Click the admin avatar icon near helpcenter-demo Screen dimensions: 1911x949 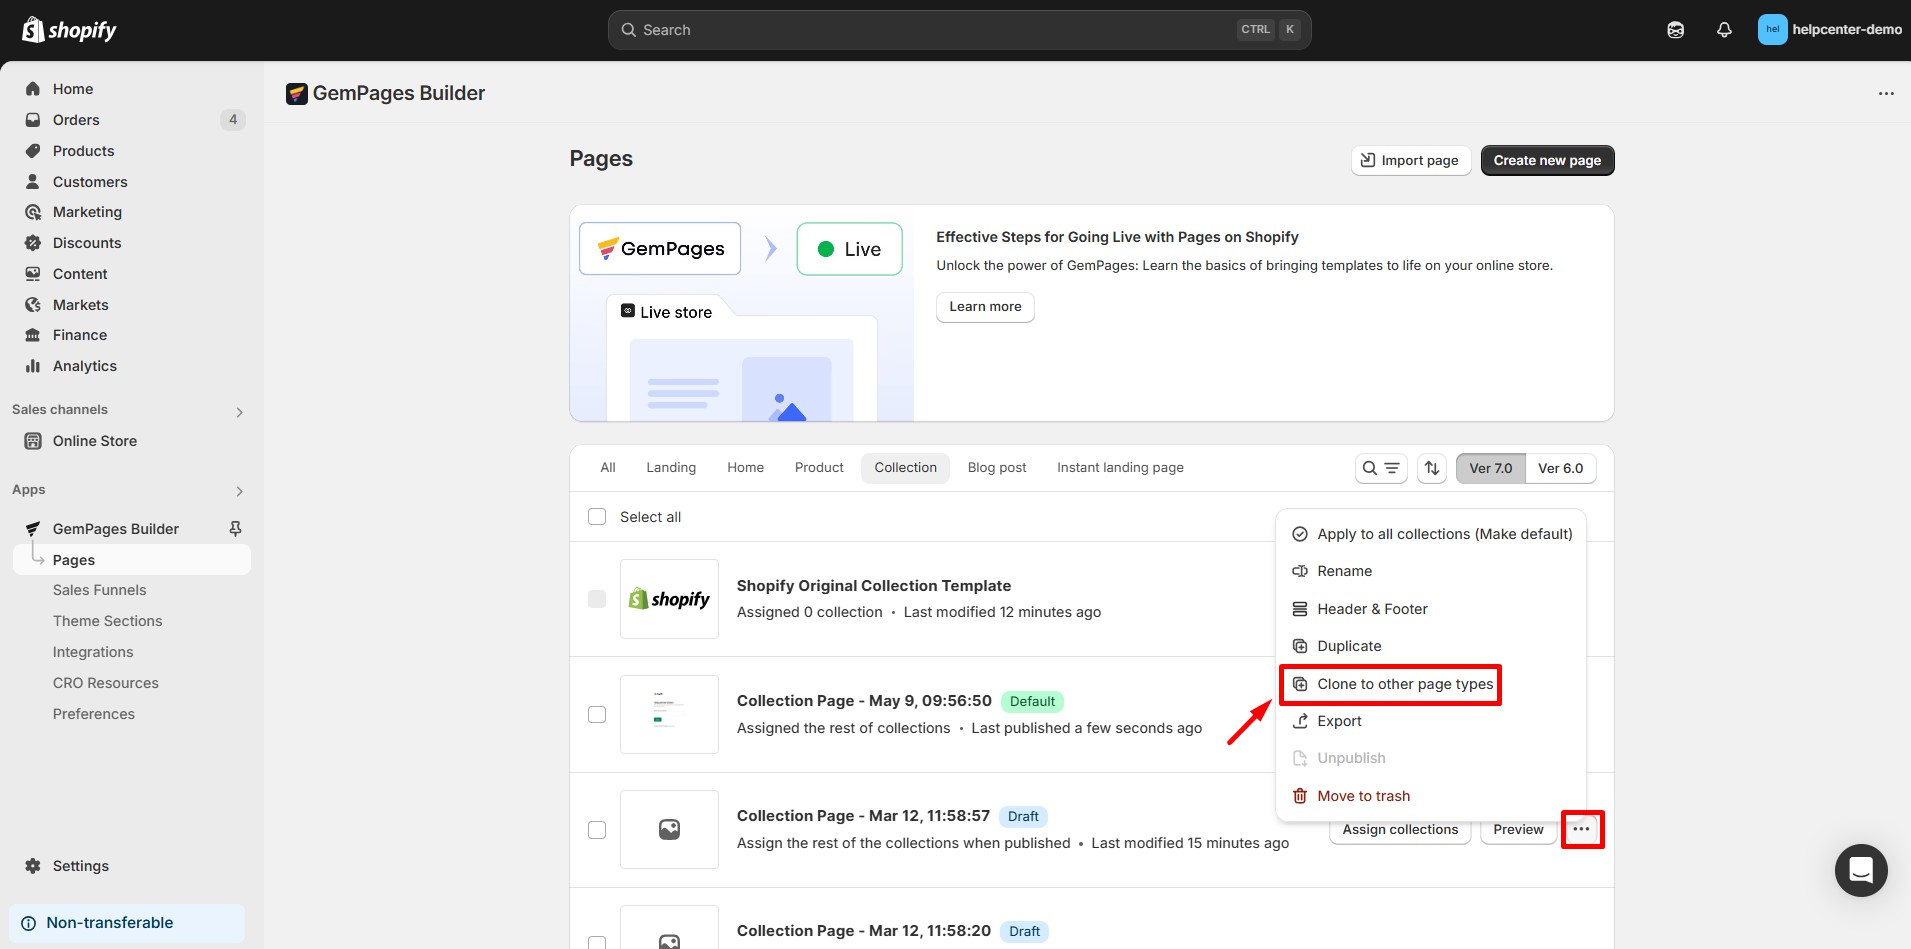pos(1771,29)
